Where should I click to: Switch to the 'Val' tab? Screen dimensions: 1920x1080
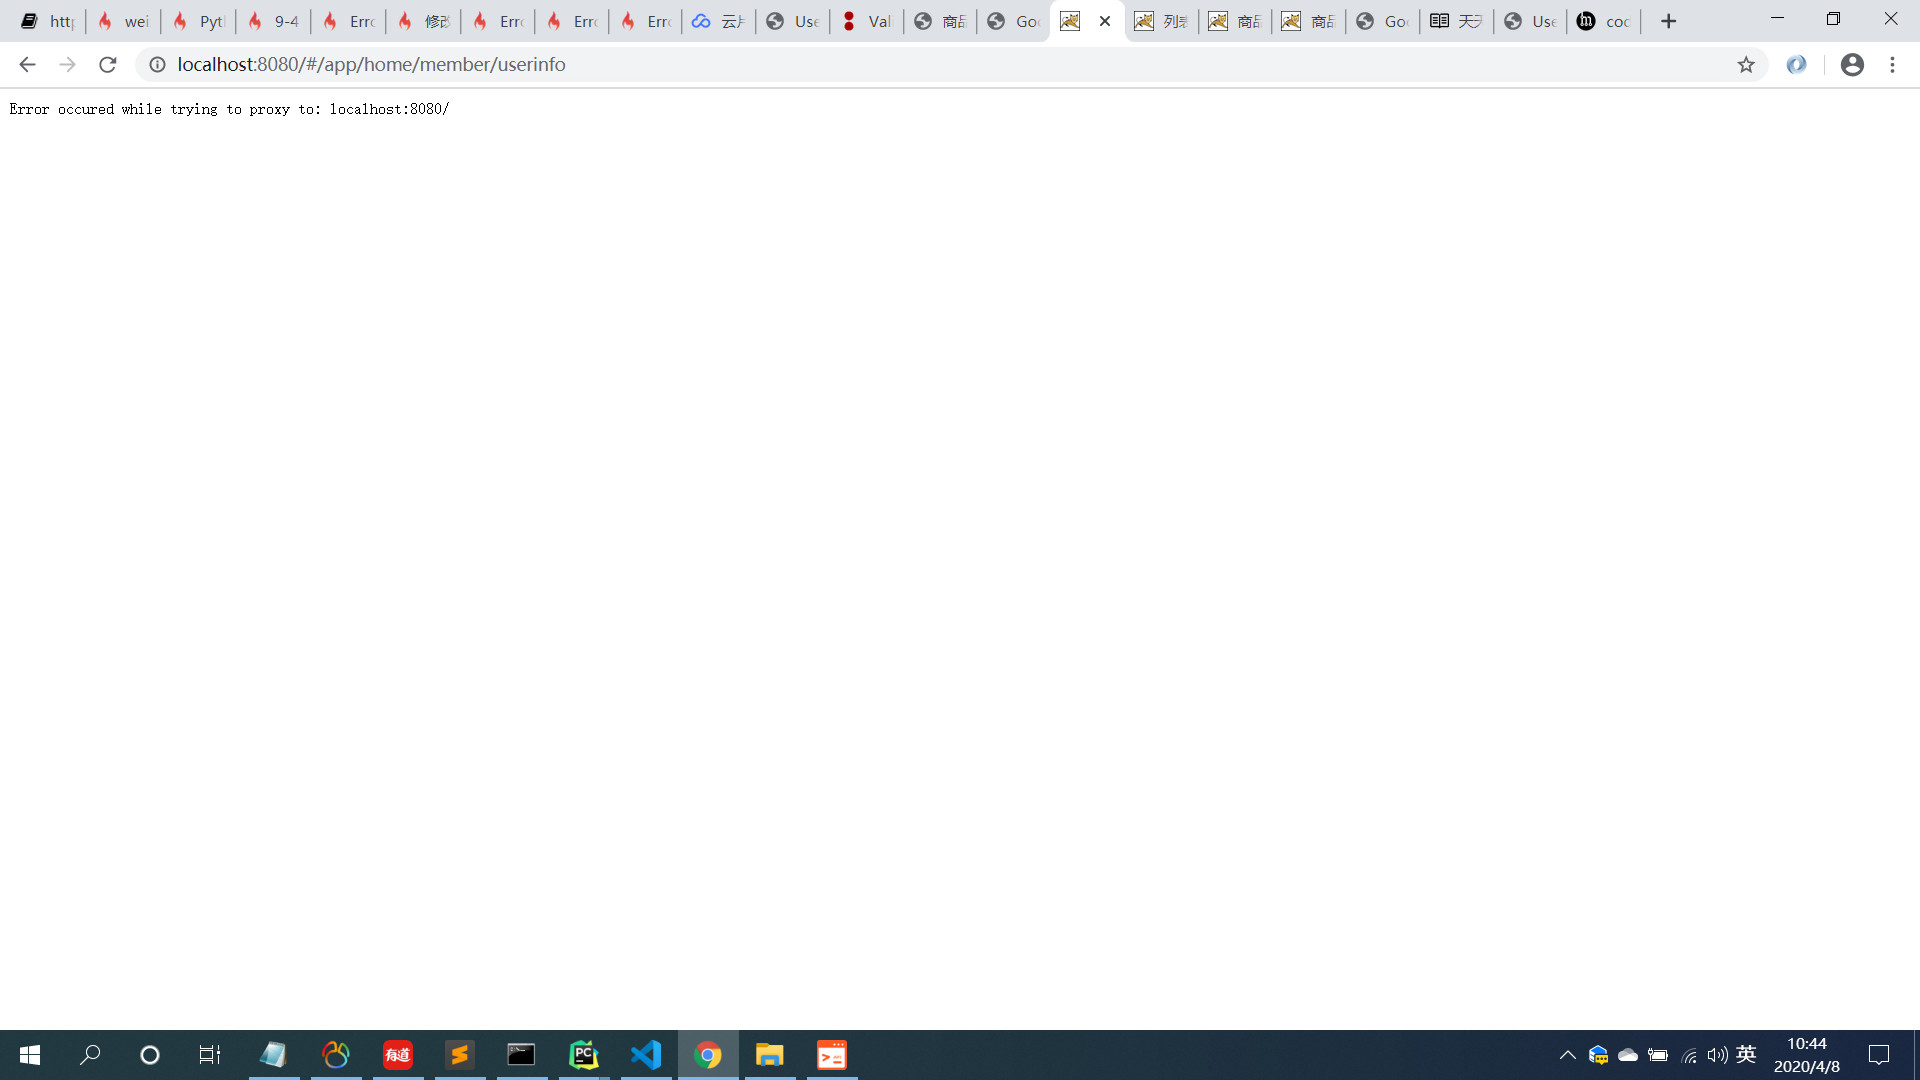866,21
